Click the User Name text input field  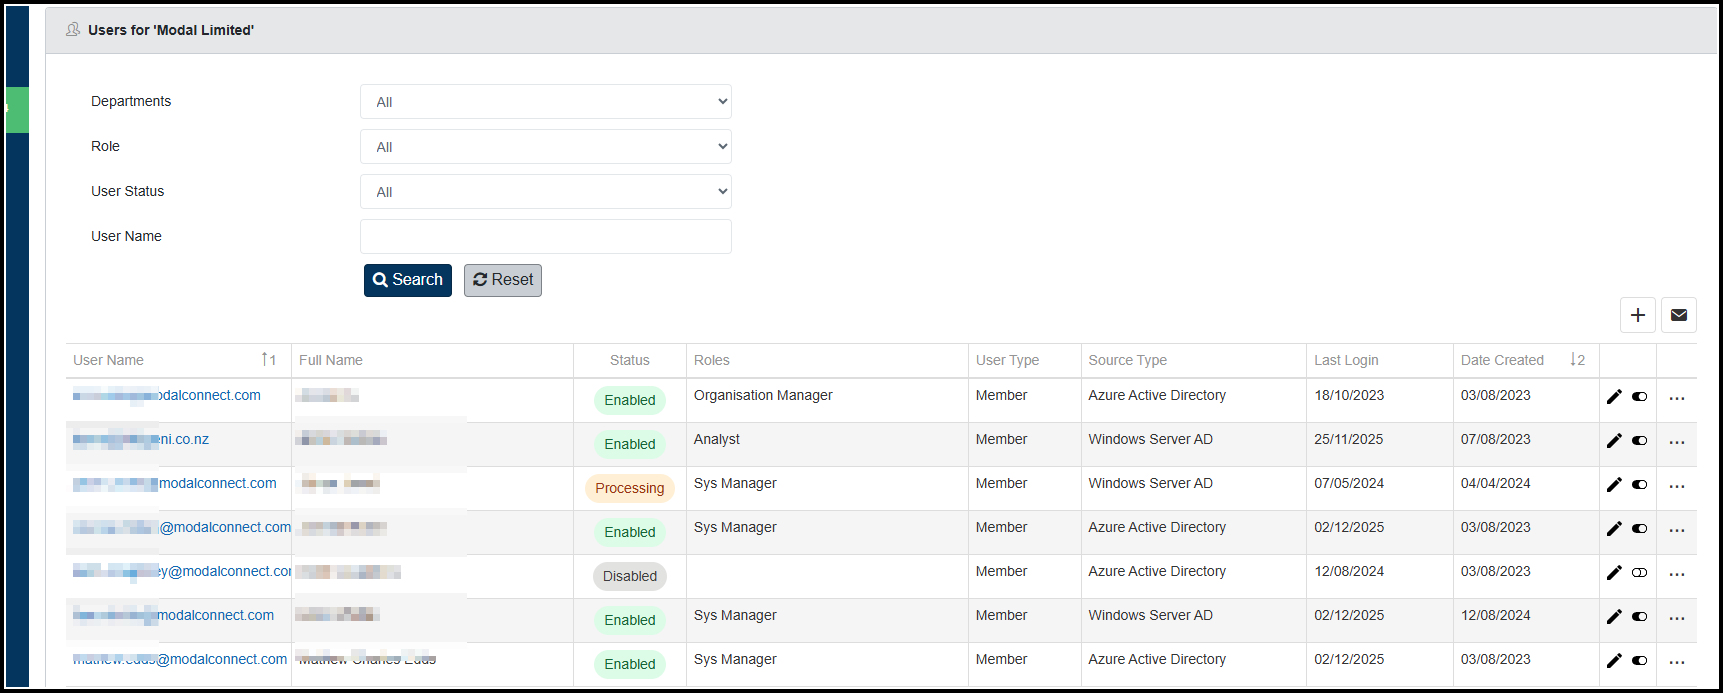[x=545, y=237]
